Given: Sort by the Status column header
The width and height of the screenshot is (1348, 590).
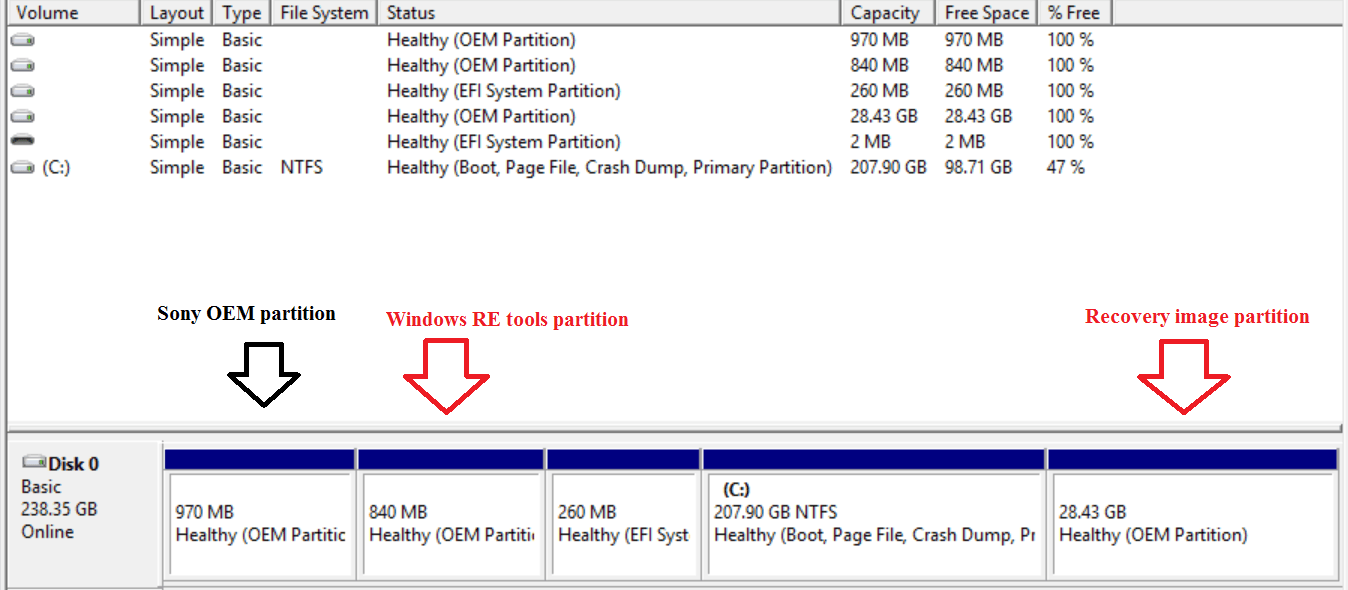Looking at the screenshot, I should pos(608,13).
